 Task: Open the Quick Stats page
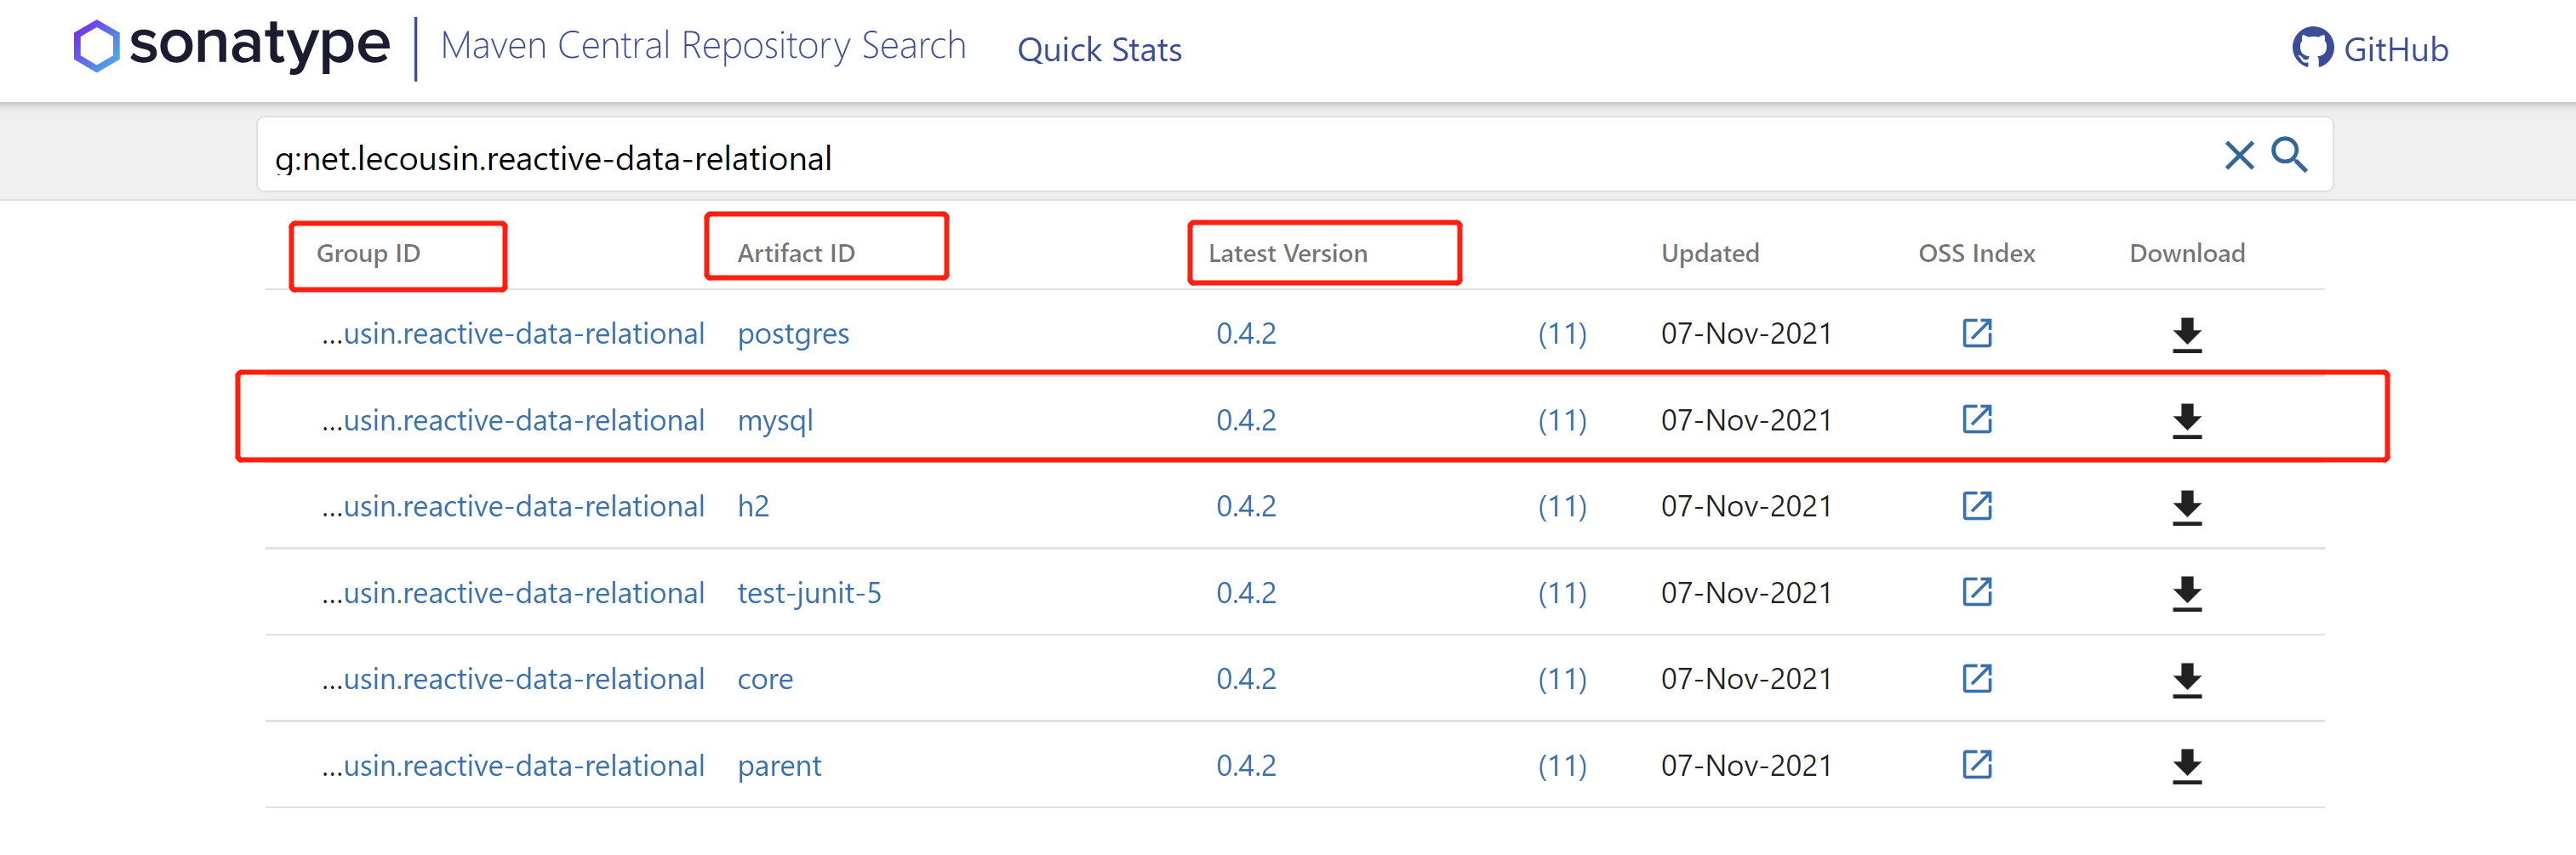pyautogui.click(x=1099, y=50)
